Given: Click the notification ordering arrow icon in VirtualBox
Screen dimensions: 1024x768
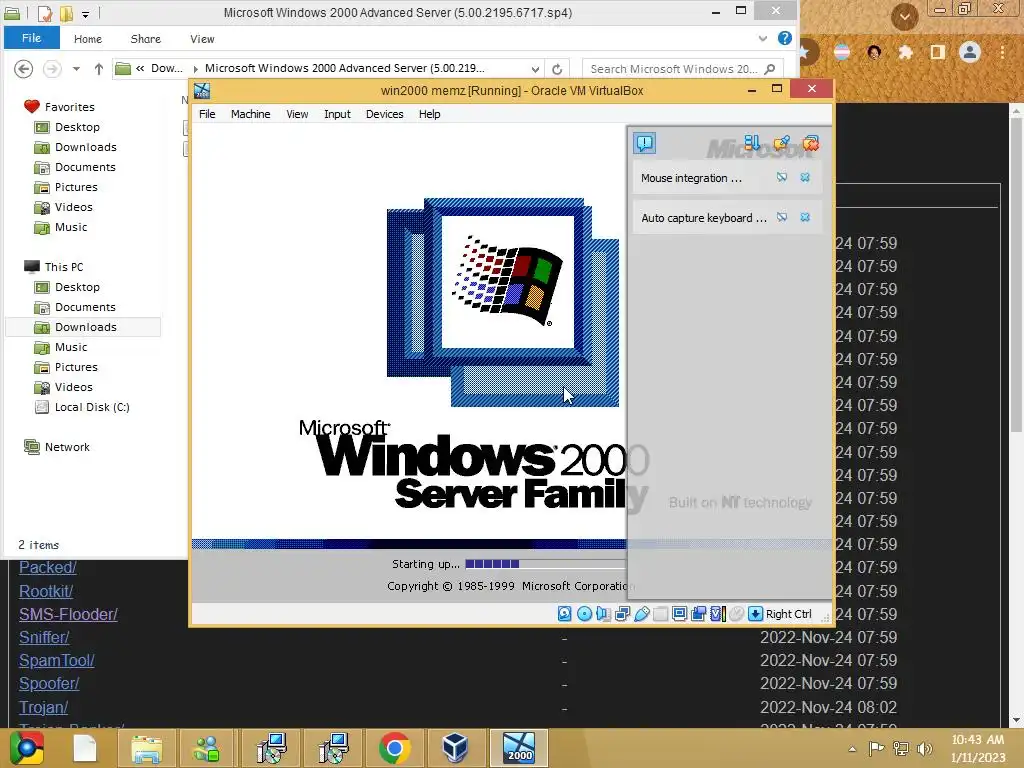Looking at the screenshot, I should pos(752,142).
